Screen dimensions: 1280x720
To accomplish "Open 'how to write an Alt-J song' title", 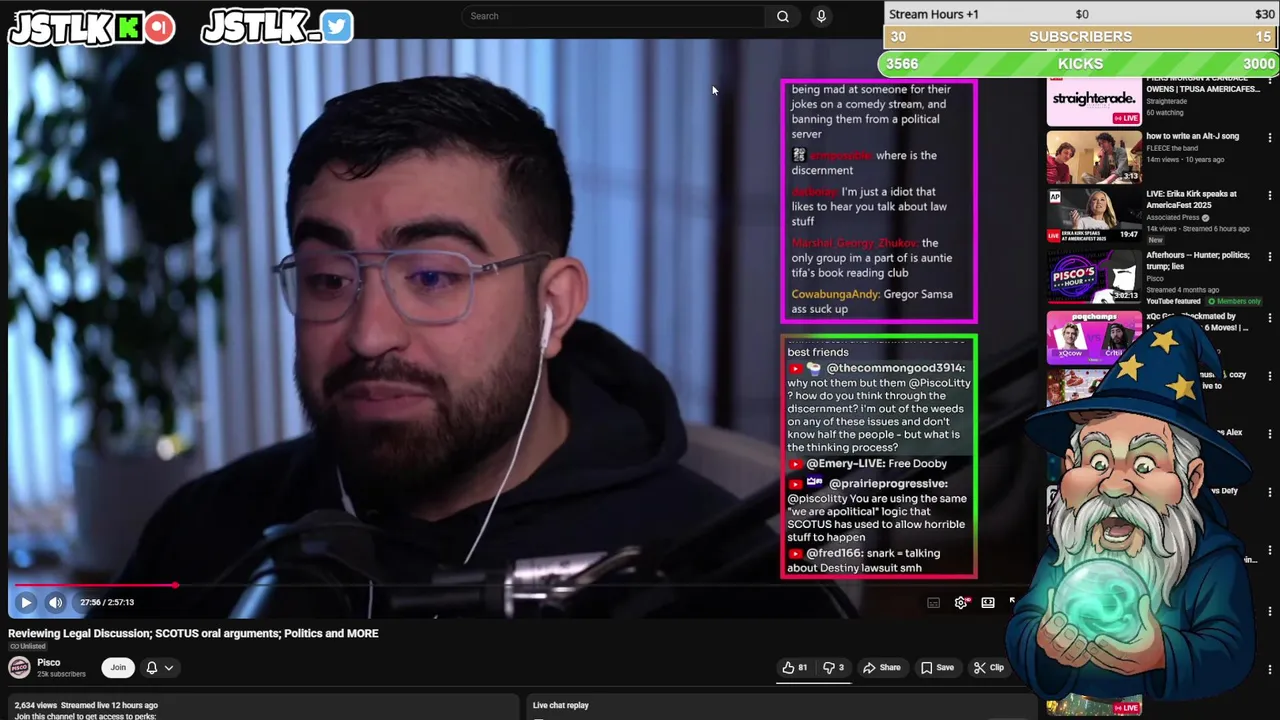I will tap(1192, 136).
